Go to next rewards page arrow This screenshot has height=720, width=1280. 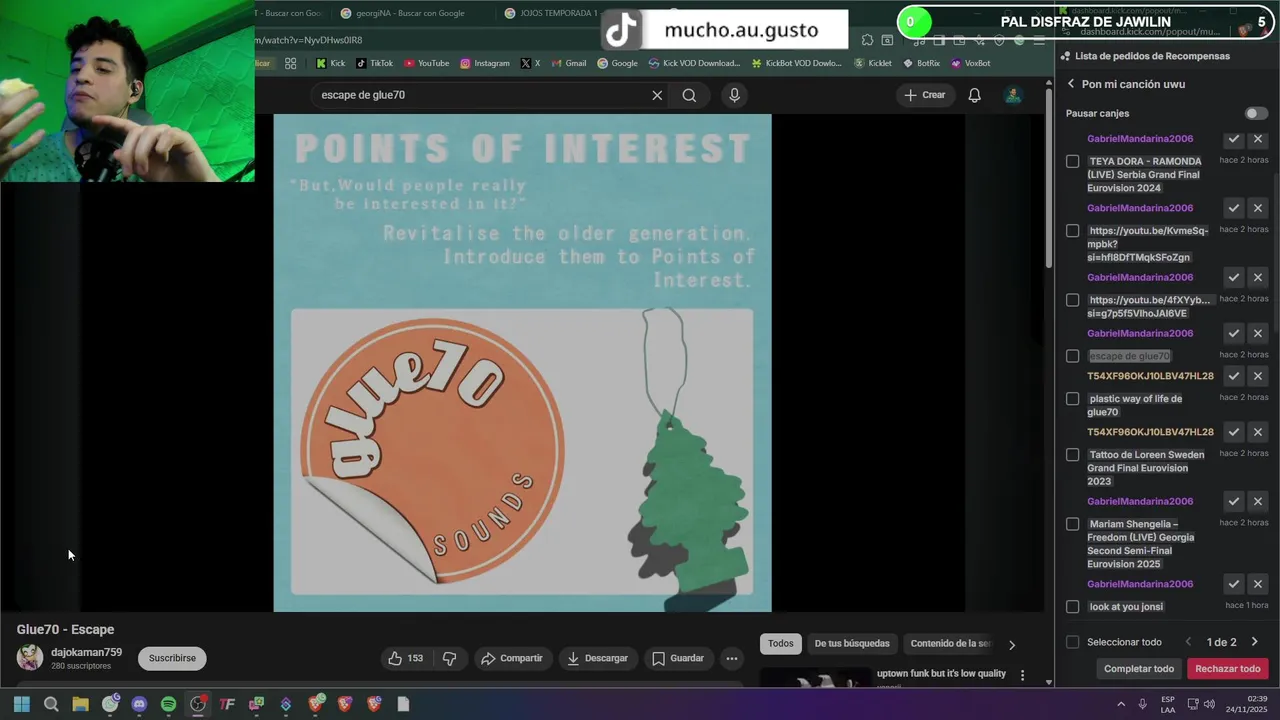point(1254,642)
